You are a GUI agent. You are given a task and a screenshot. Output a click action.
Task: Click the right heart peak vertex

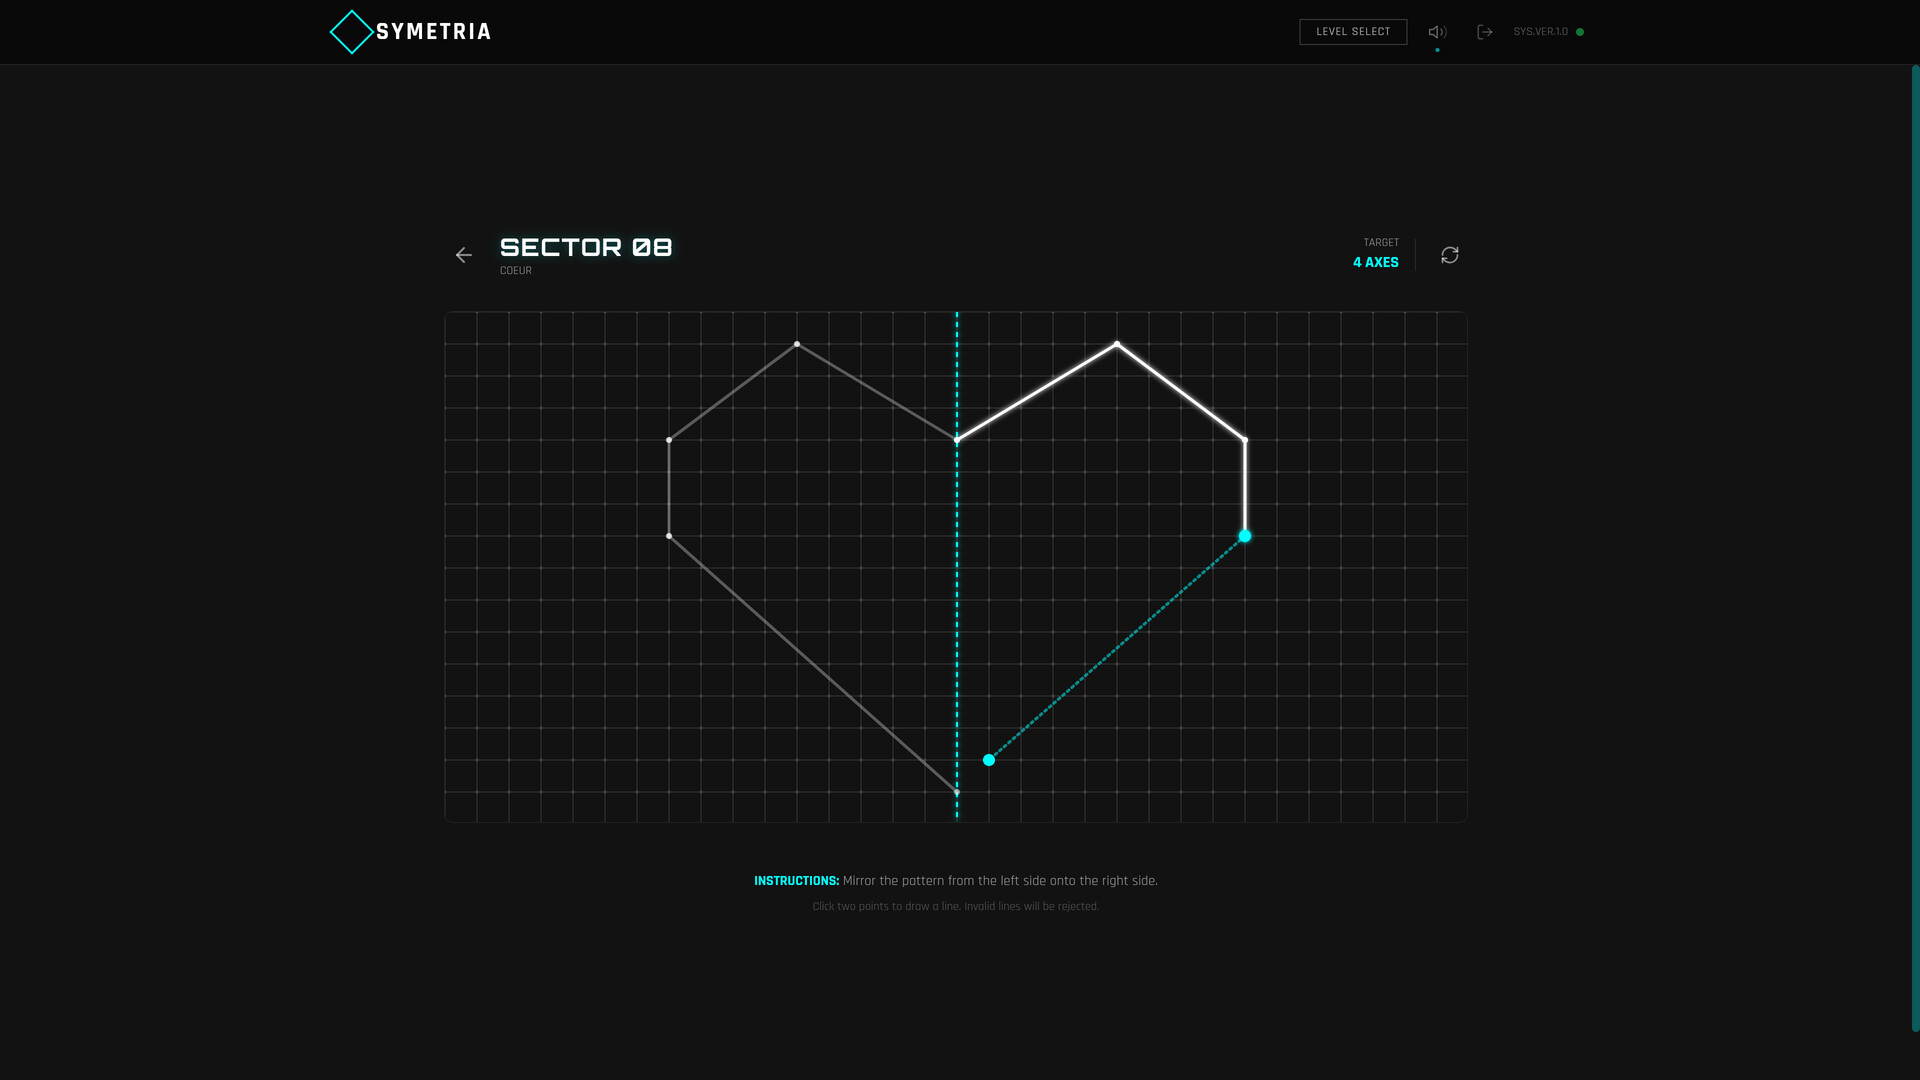pos(1117,344)
